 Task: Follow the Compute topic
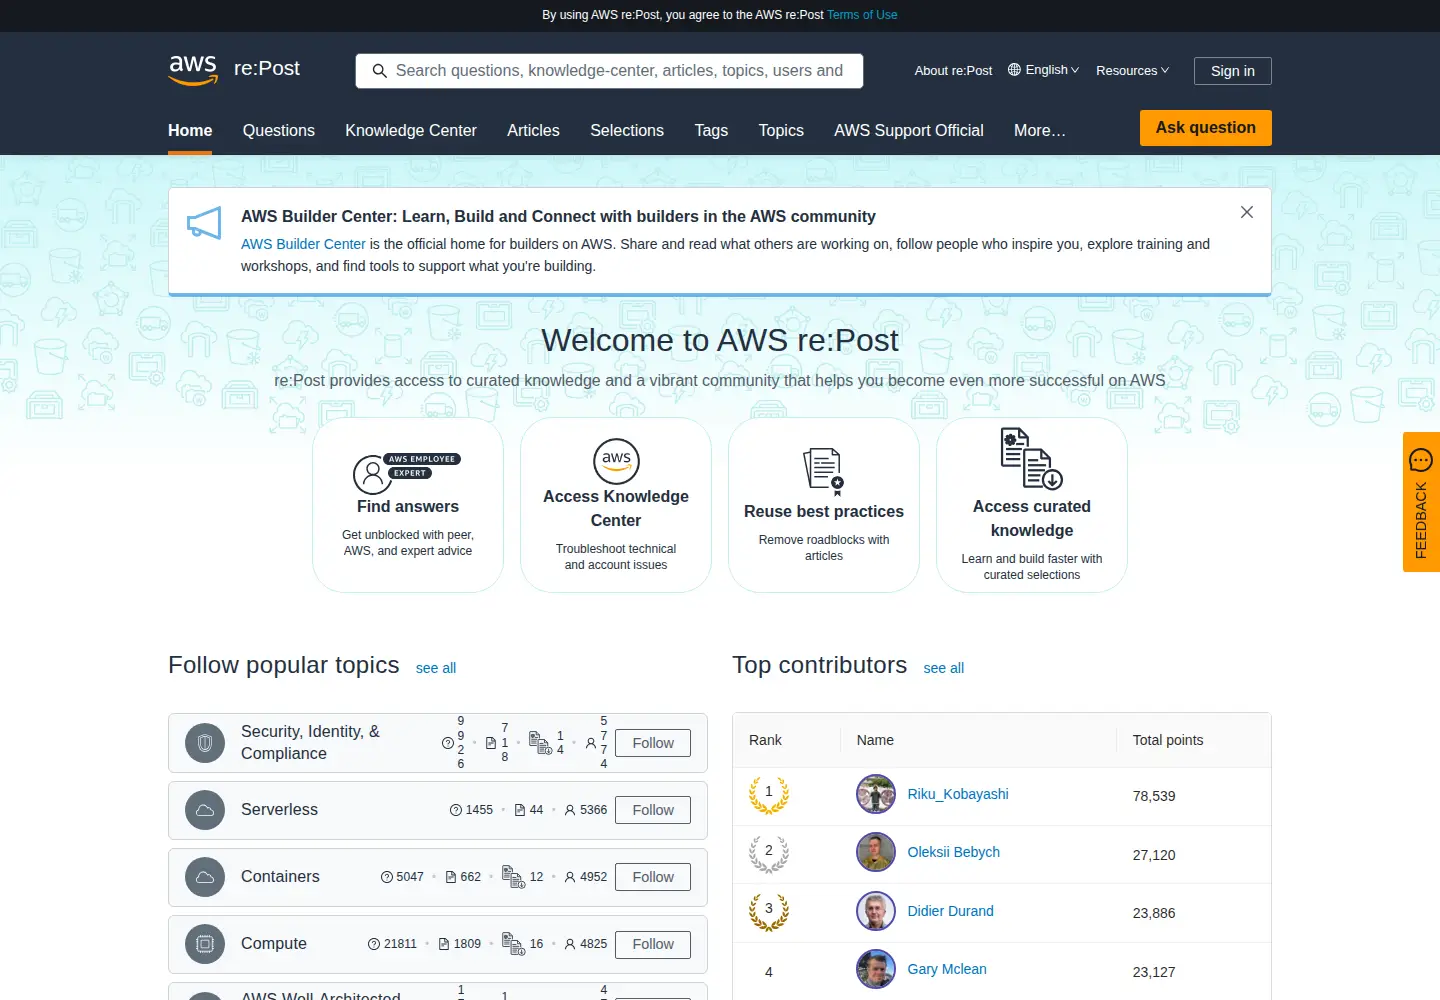[653, 944]
